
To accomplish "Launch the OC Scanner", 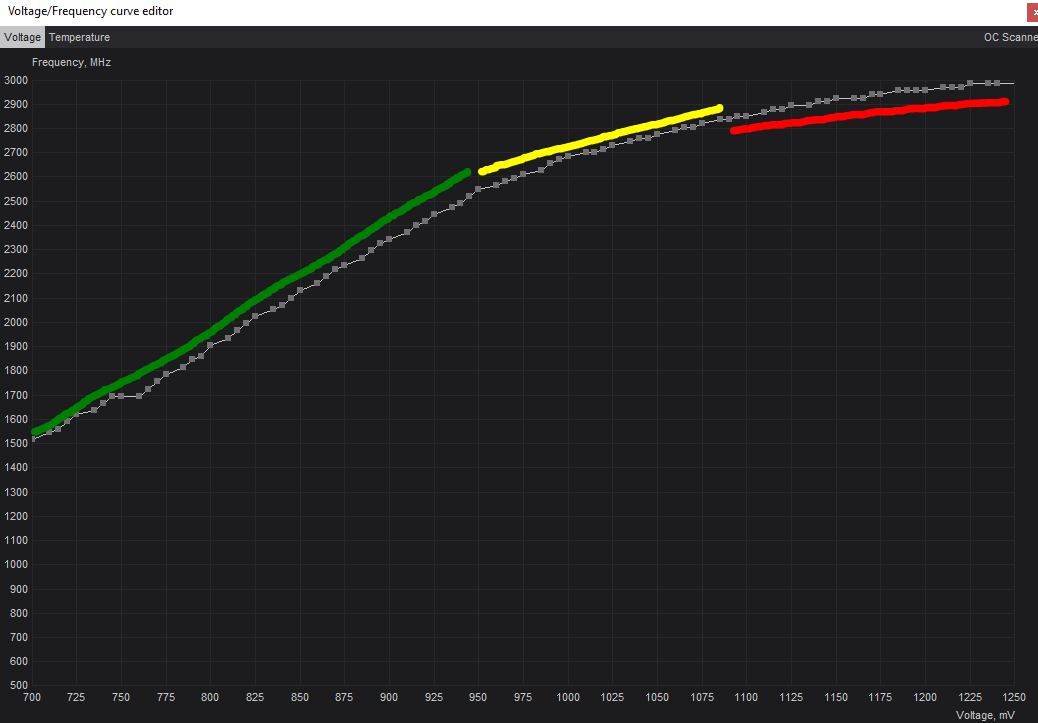I will pos(1010,37).
